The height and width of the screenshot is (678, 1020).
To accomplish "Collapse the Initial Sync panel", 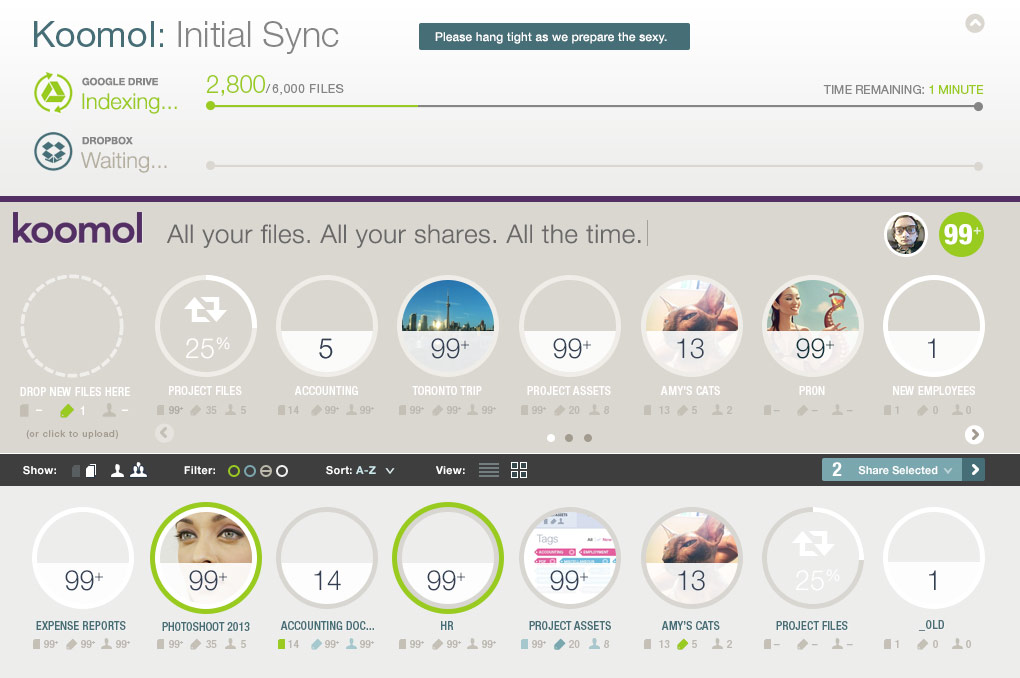I will pos(975,23).
